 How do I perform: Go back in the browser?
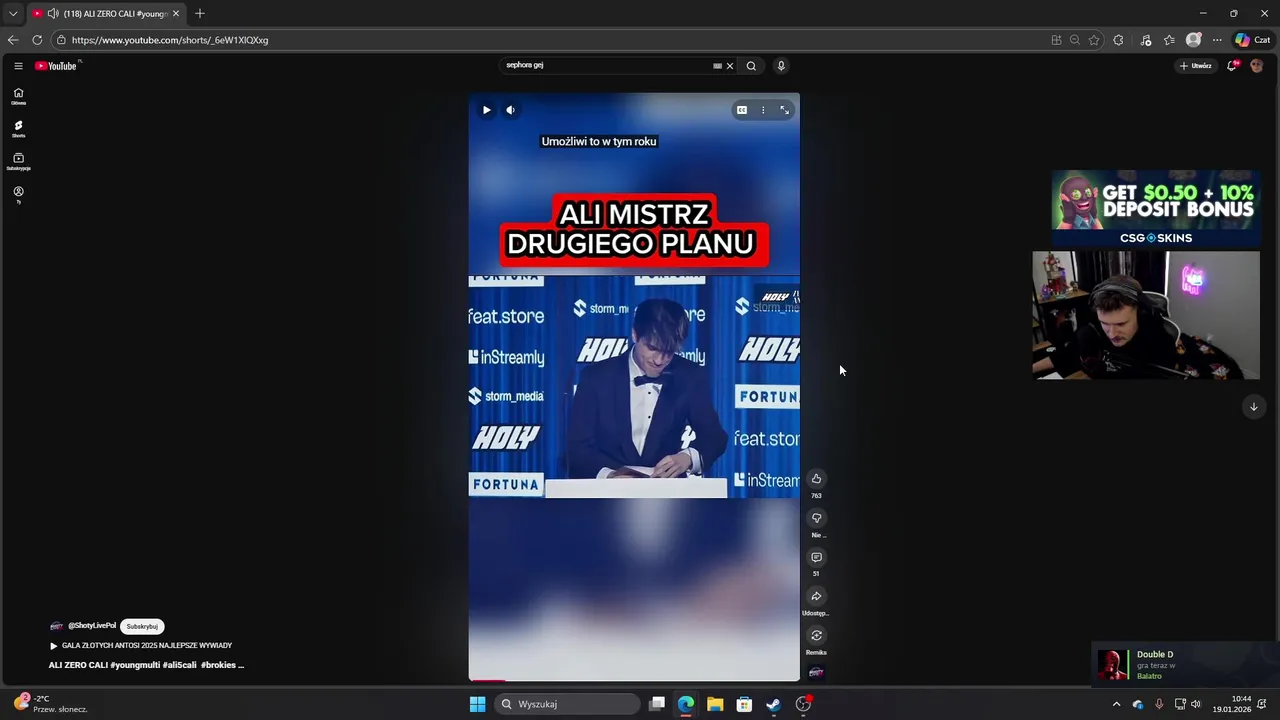pyautogui.click(x=13, y=40)
